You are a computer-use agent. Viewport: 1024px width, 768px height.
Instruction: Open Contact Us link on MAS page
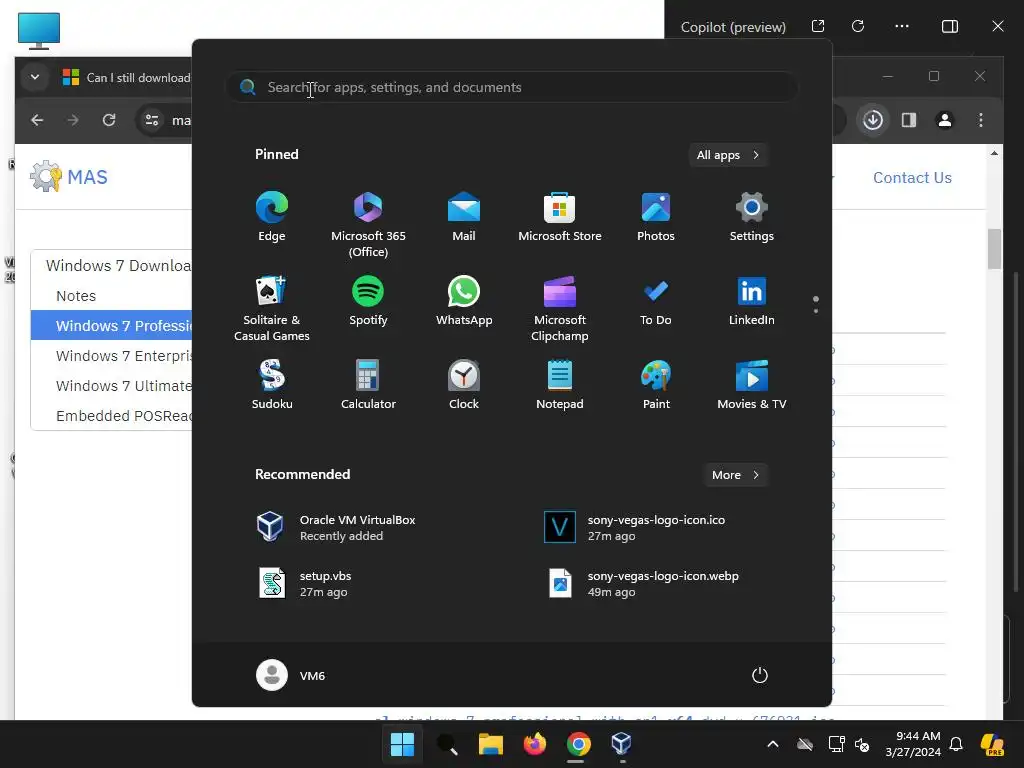point(912,178)
